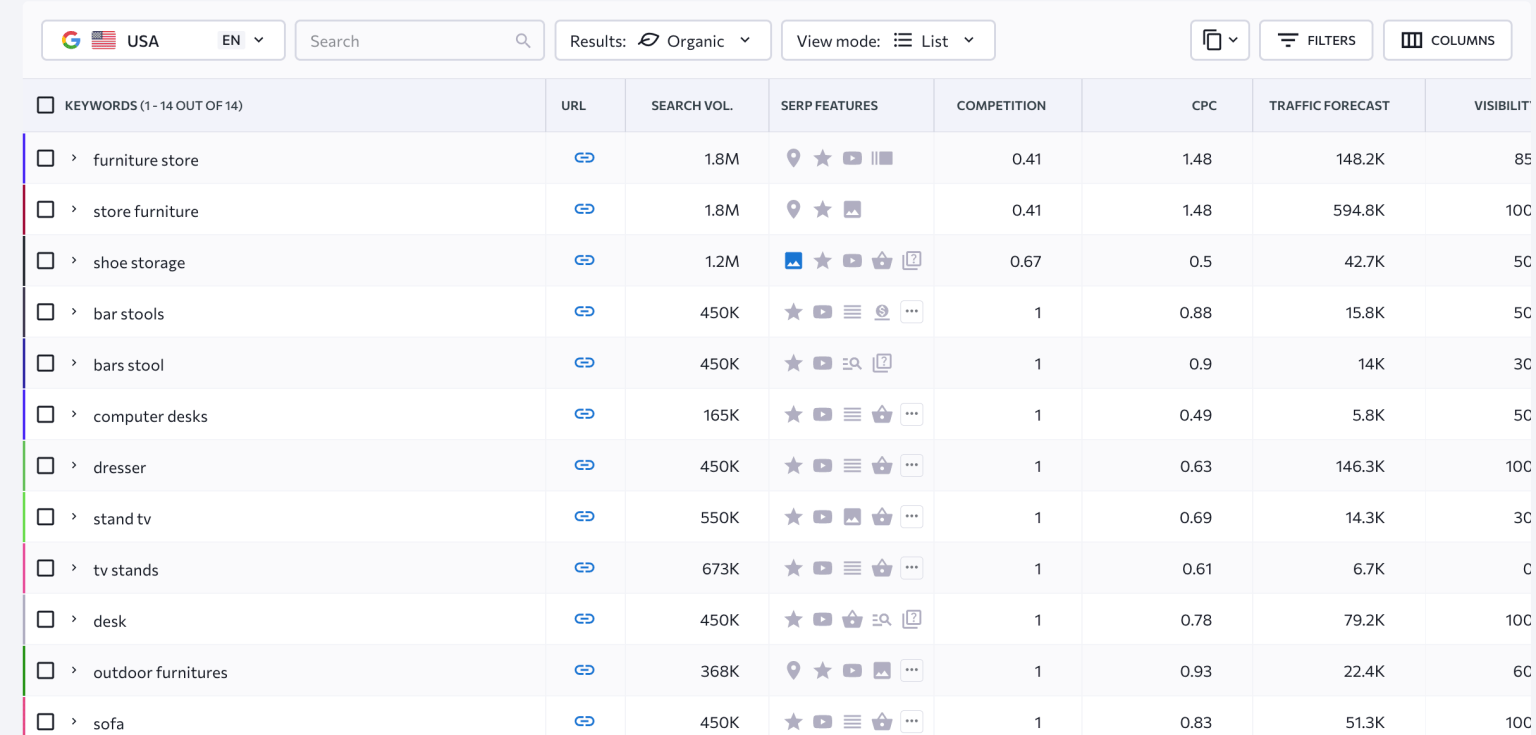Show more SERP features for tv stands
The height and width of the screenshot is (735, 1536).
911,568
